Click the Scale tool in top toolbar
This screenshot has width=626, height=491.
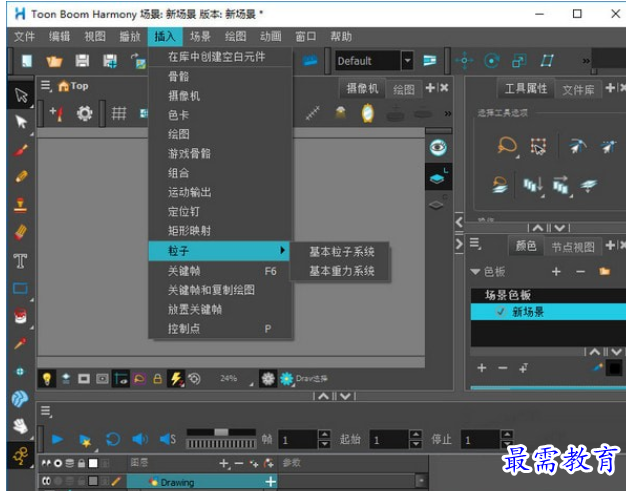519,61
